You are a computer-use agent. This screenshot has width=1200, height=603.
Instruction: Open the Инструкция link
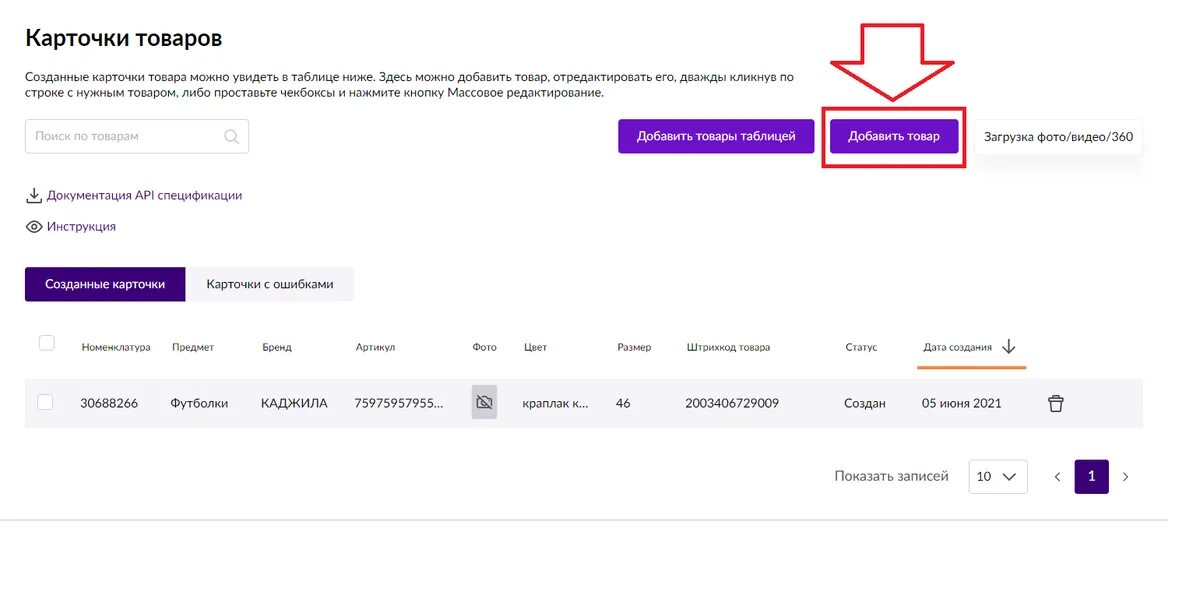point(81,227)
